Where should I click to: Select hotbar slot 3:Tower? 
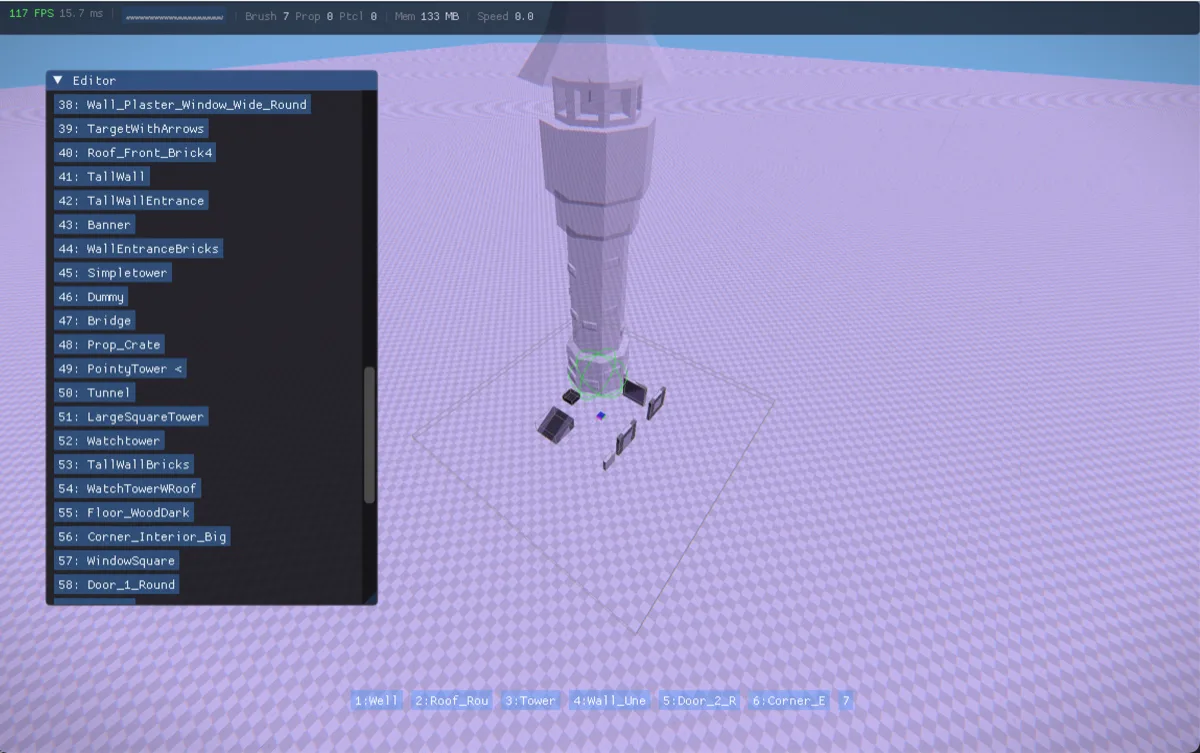click(x=530, y=701)
